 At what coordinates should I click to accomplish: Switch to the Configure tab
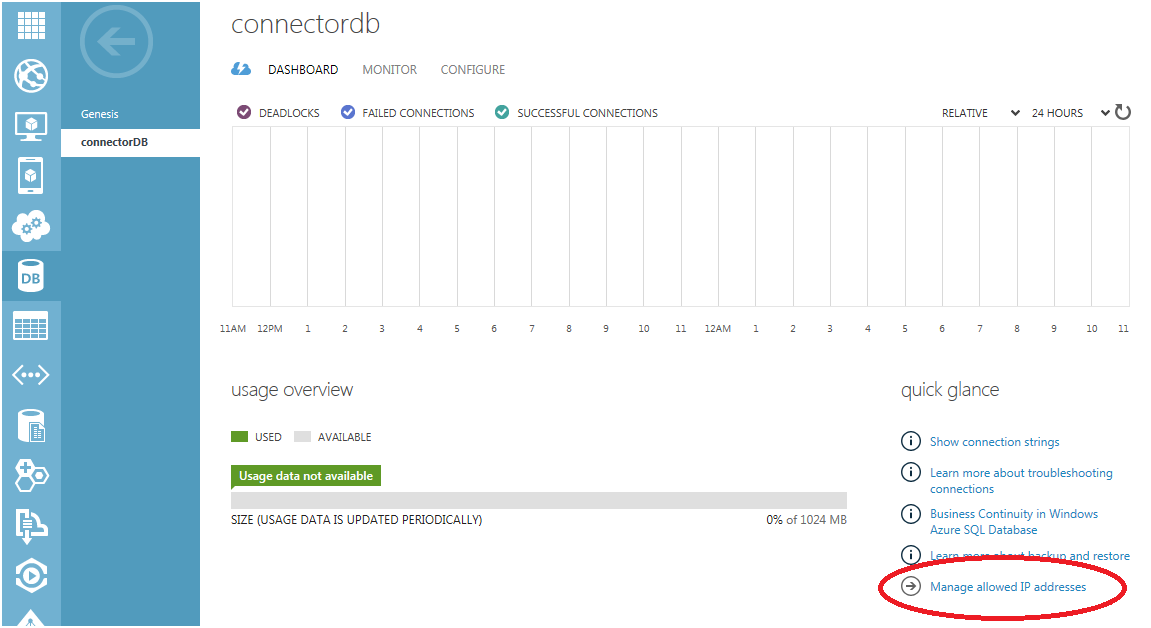pyautogui.click(x=472, y=70)
